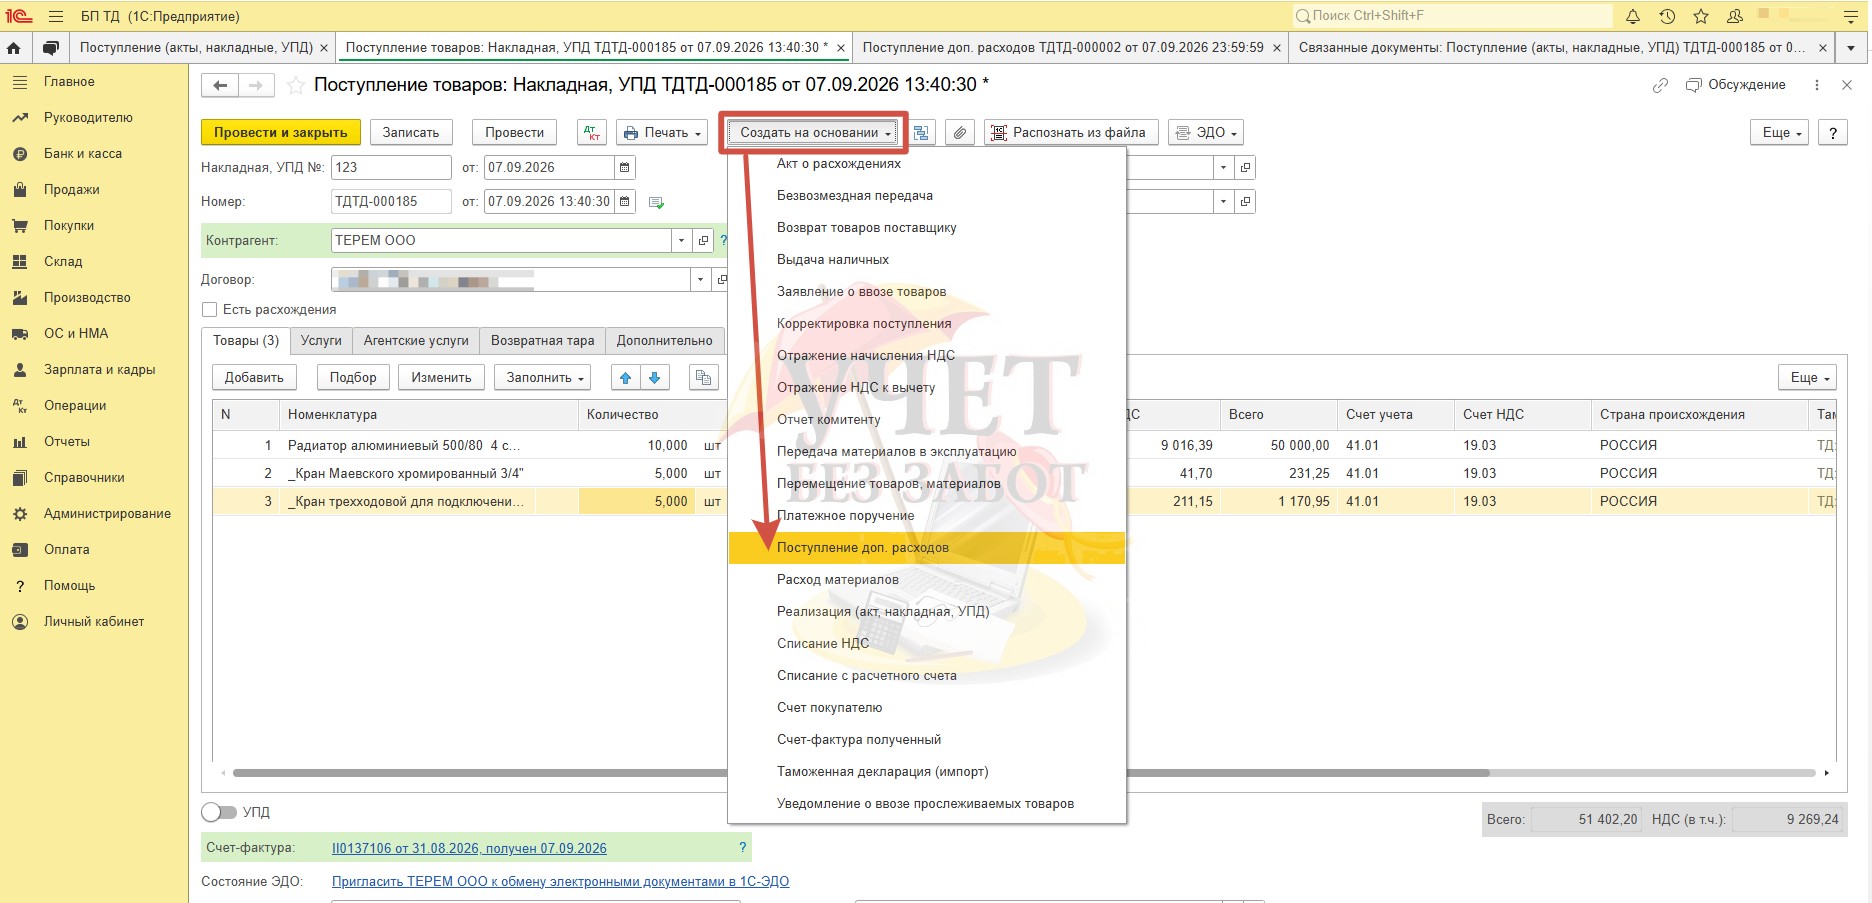Select Поступление доп. расходов menu item
The image size is (1872, 903).
pyautogui.click(x=926, y=547)
